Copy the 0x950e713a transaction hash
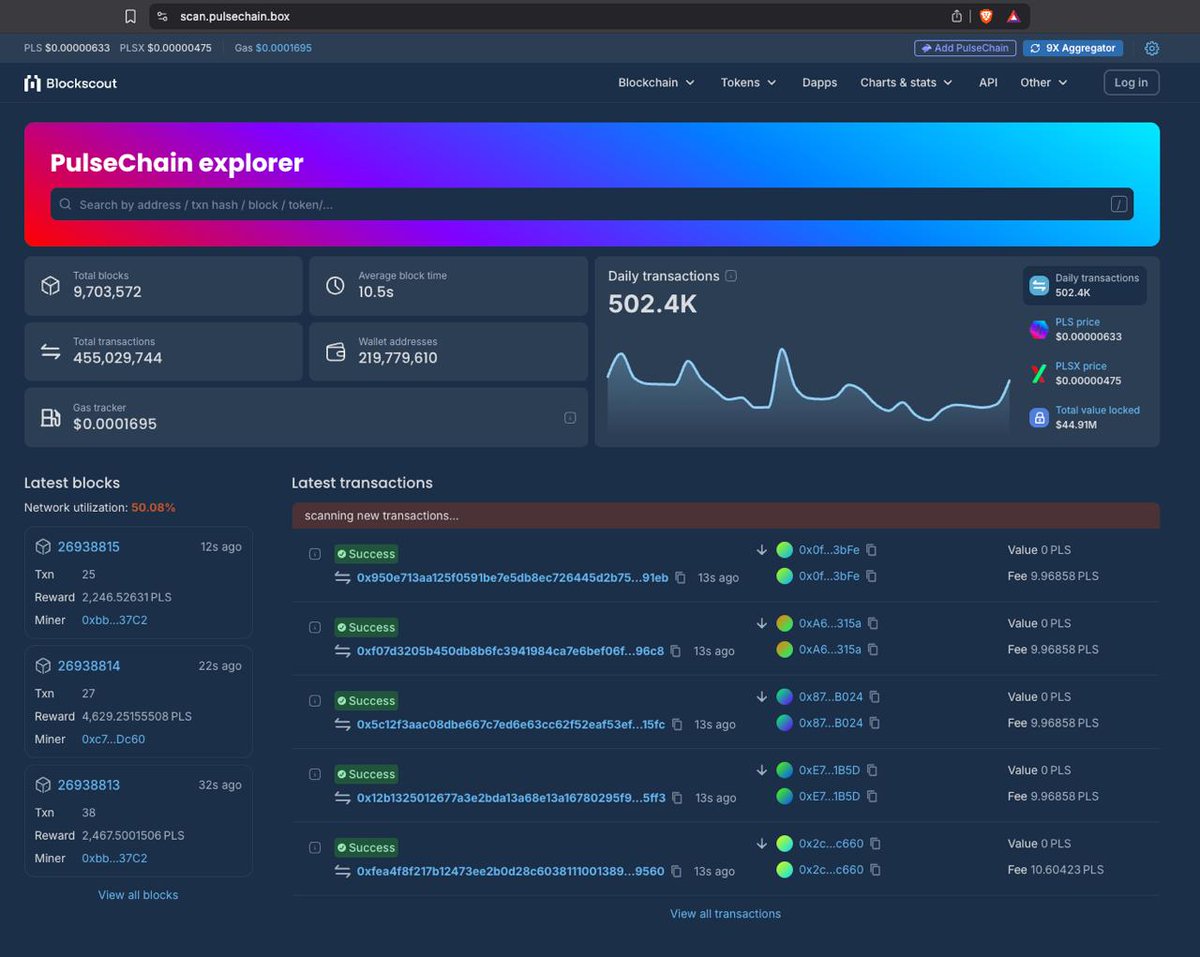Viewport: 1200px width, 957px height. [681, 578]
